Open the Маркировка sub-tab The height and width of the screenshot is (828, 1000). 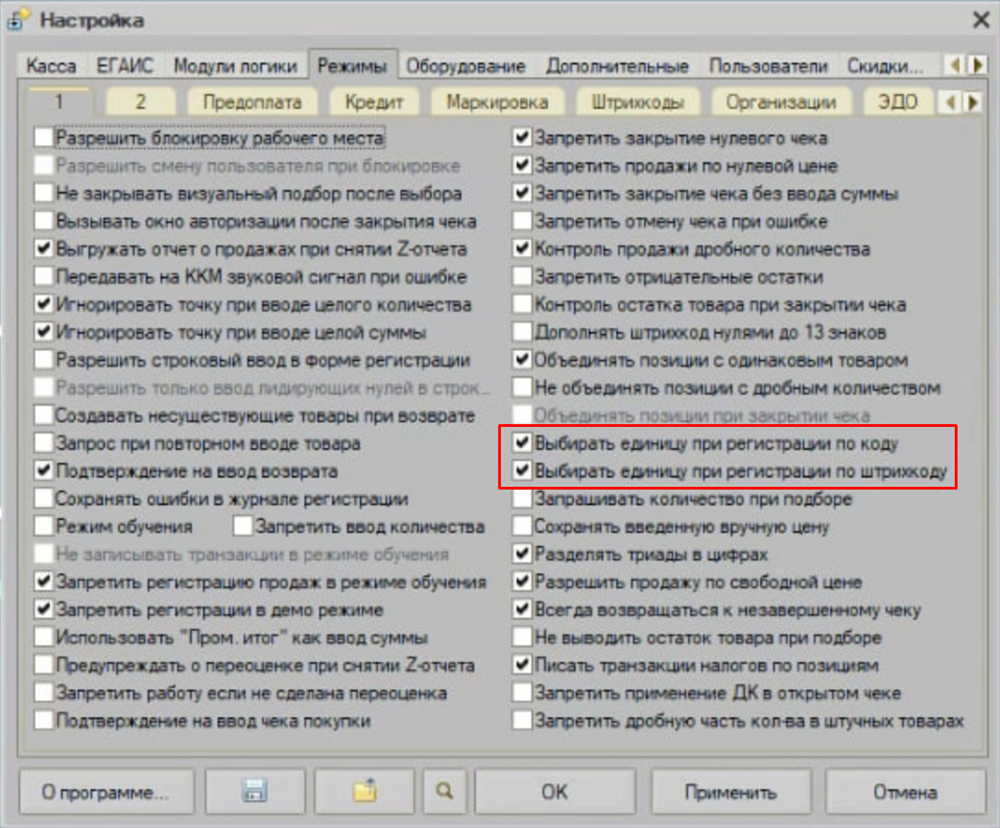tap(497, 103)
